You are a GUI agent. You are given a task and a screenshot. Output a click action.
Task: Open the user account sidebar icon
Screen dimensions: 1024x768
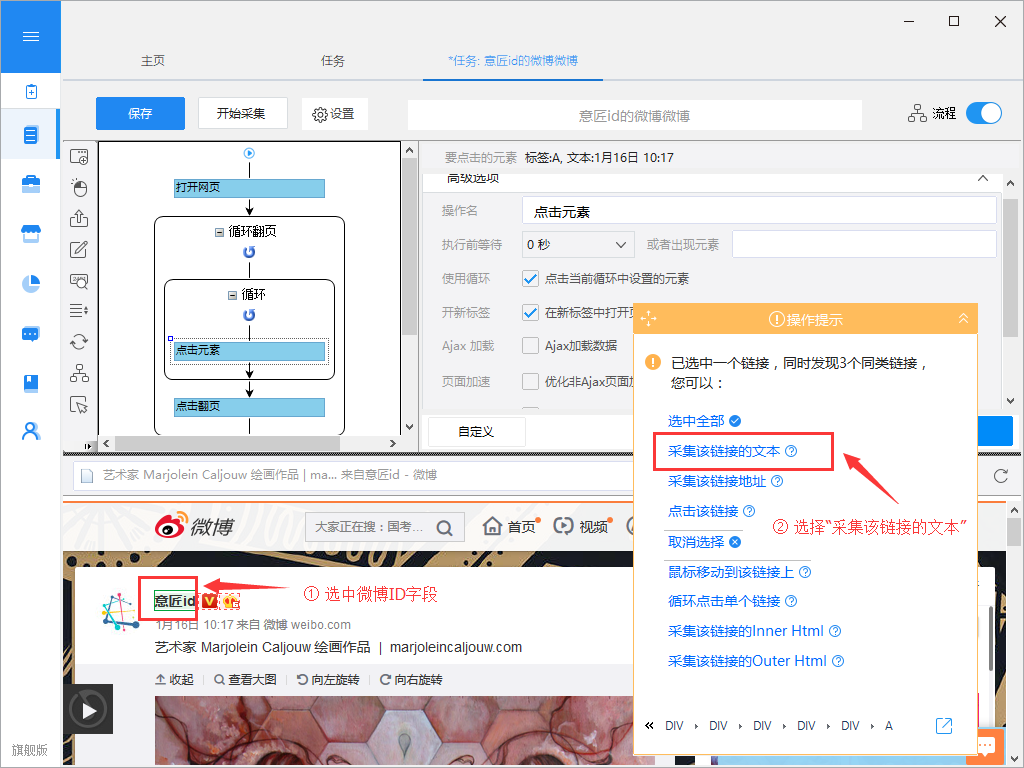[31, 431]
